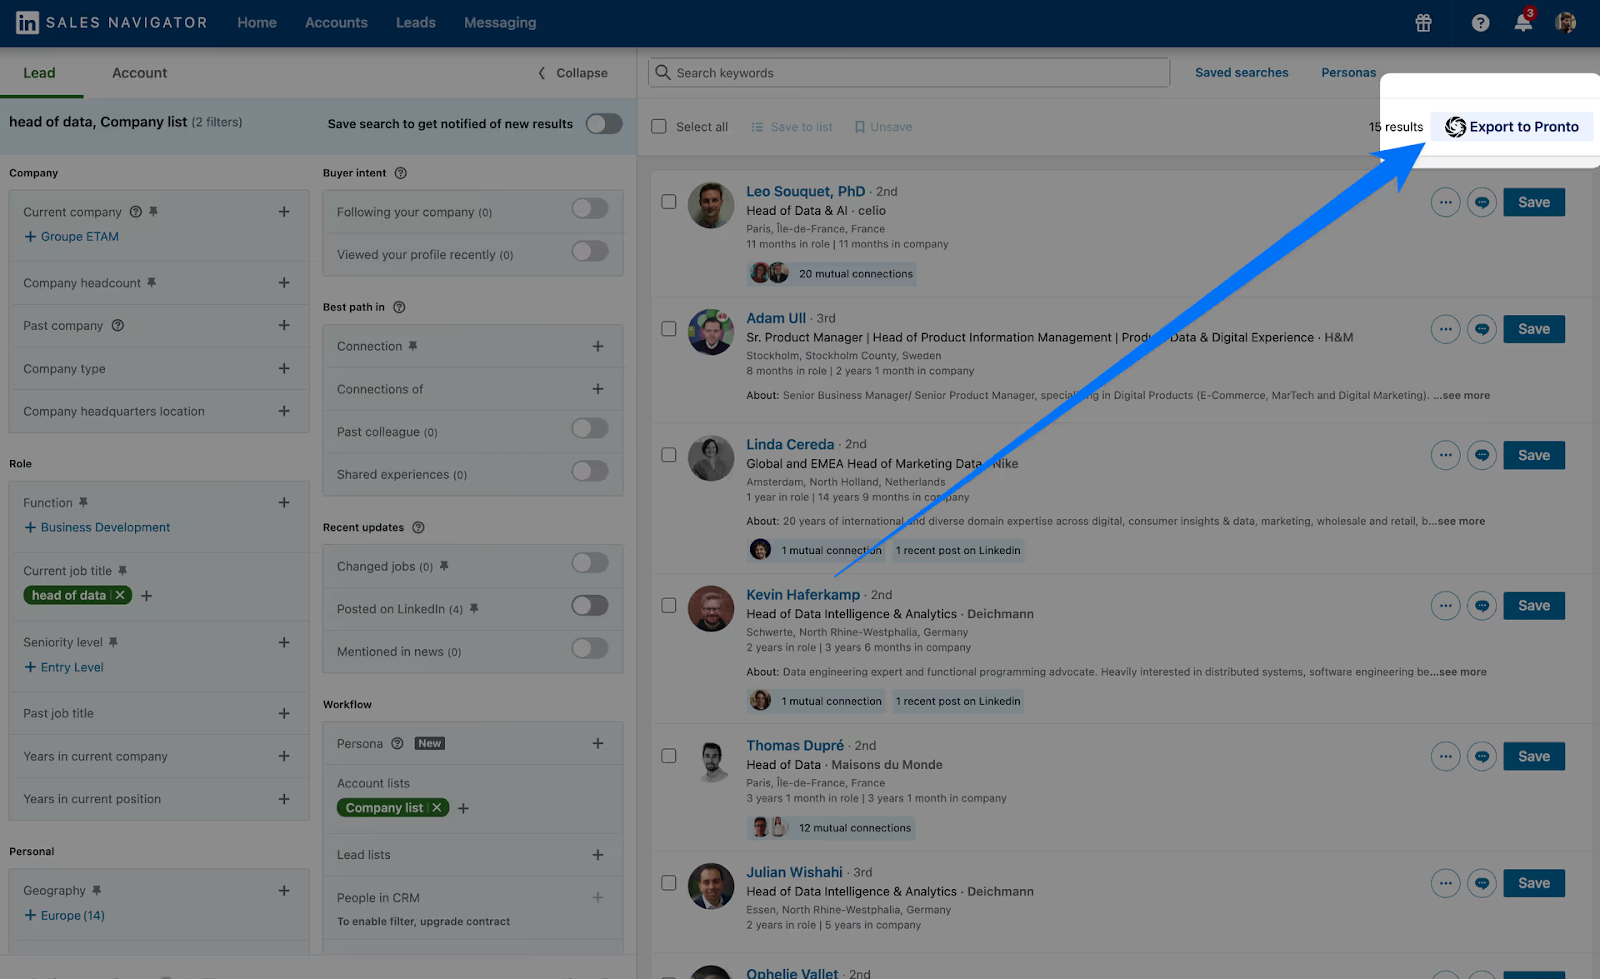
Task: Open the Leads nav item
Action: pos(416,22)
